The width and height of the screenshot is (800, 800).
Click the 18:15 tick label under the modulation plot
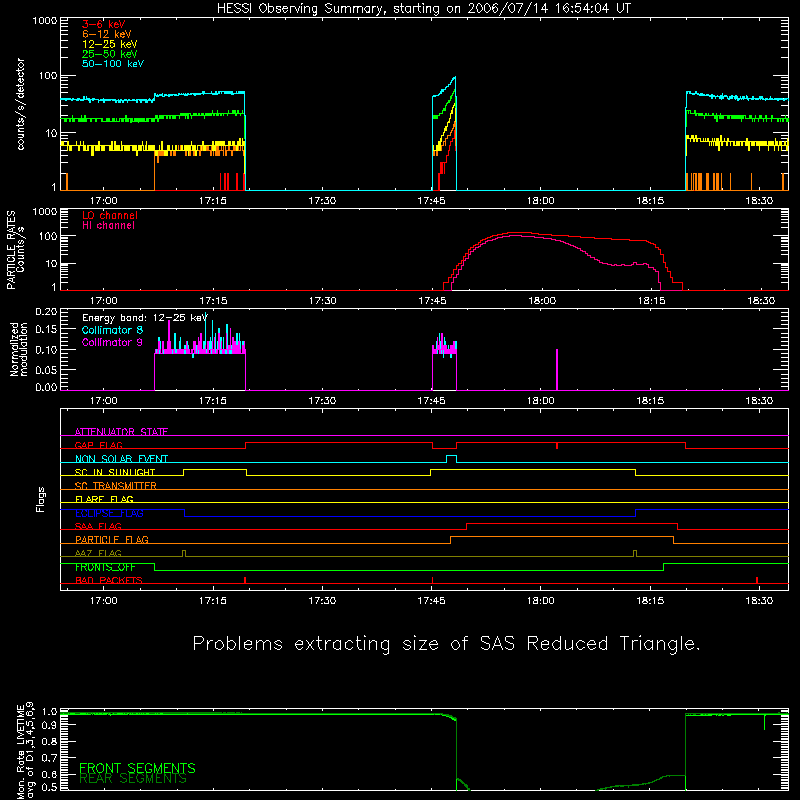pyautogui.click(x=650, y=401)
